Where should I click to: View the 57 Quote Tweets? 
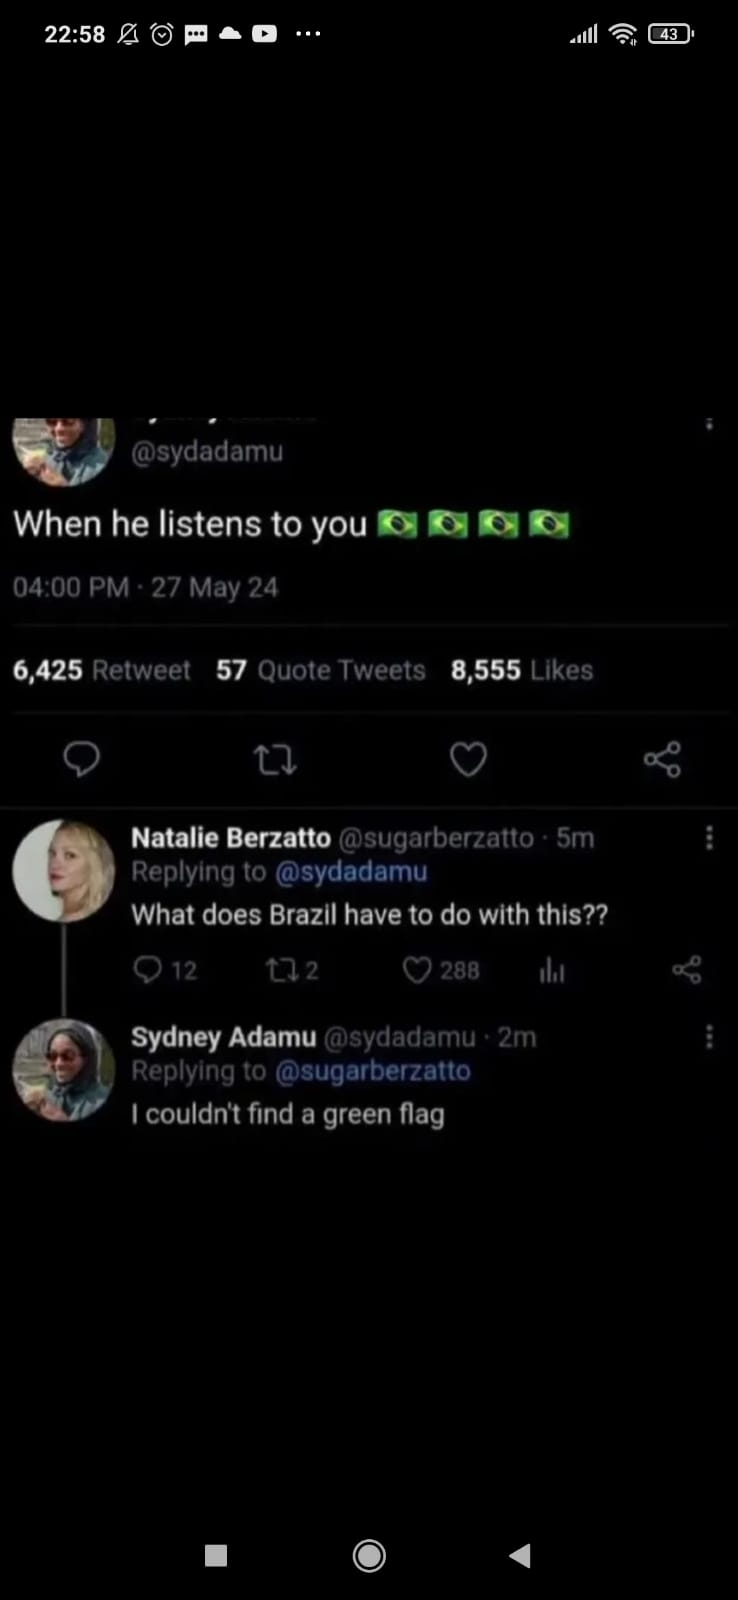pyautogui.click(x=320, y=670)
